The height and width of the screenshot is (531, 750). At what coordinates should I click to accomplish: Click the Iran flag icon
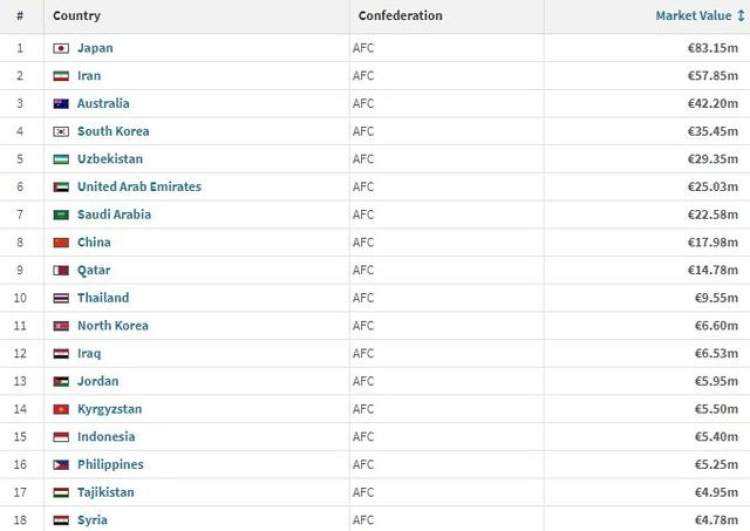tap(61, 76)
